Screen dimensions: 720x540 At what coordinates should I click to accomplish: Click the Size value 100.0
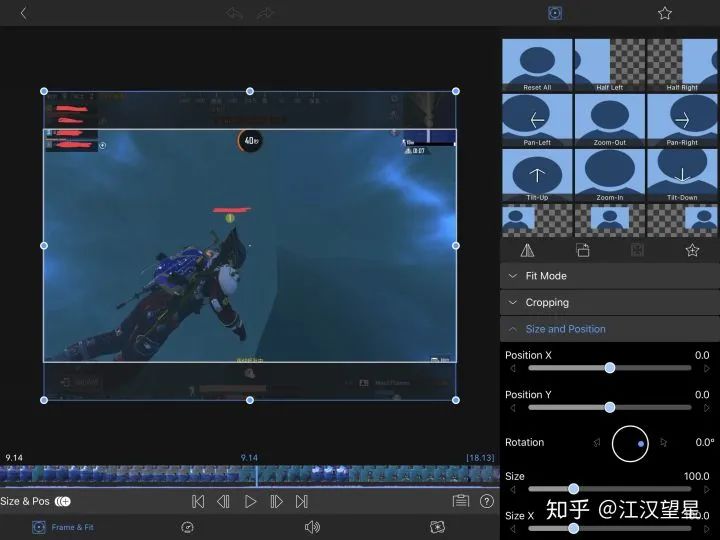tap(697, 477)
